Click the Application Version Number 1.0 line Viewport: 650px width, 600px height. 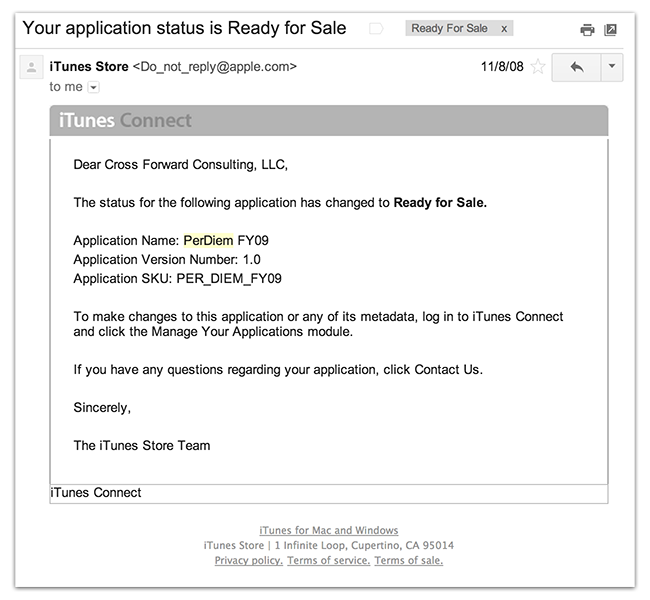tap(167, 260)
